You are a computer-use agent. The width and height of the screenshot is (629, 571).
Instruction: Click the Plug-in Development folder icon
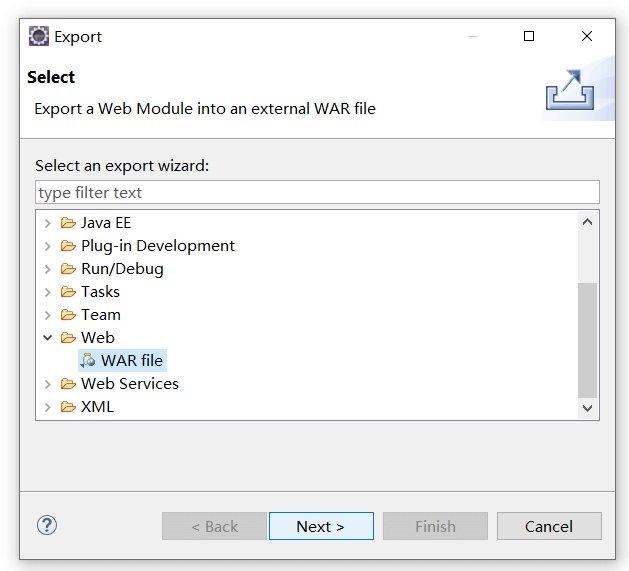68,246
